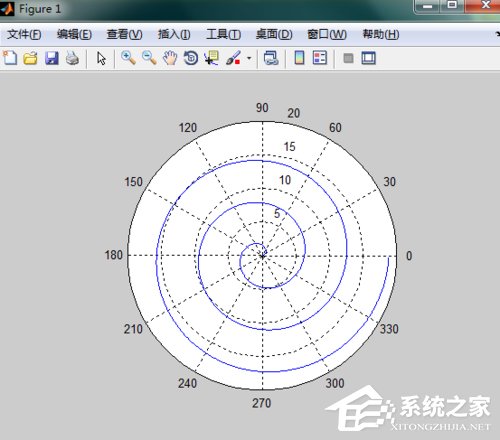500x440 pixels.
Task: Open the Brush tool color dropdown arrow
Action: pos(249,58)
